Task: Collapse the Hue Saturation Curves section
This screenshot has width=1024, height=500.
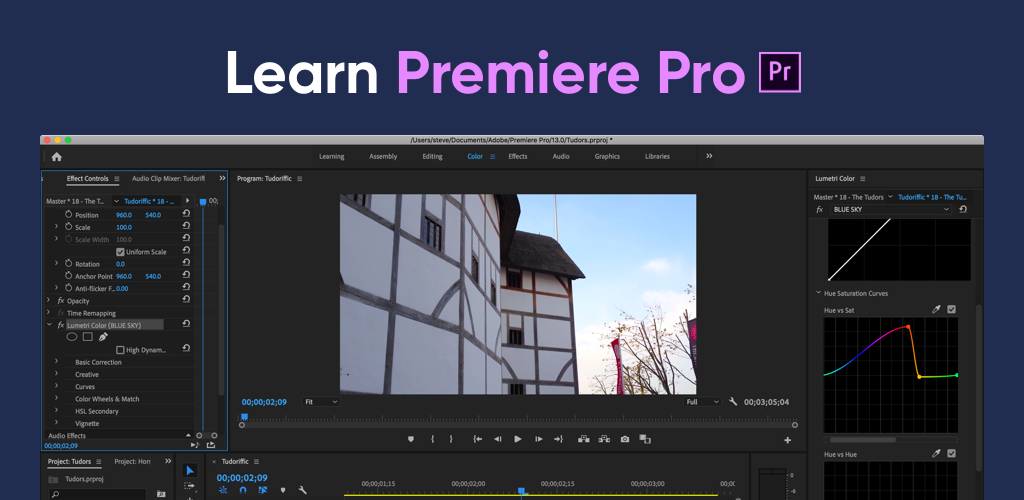Action: click(x=818, y=293)
